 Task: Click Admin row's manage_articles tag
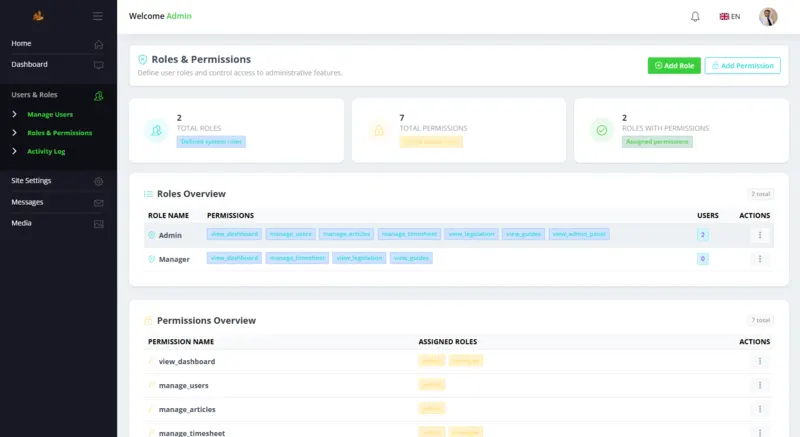[x=346, y=234]
